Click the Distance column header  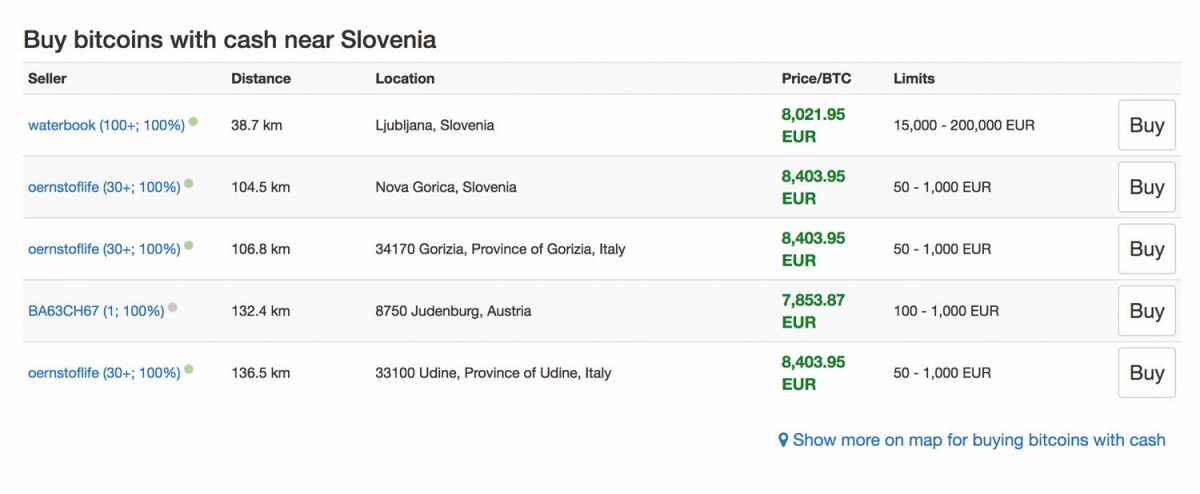261,78
